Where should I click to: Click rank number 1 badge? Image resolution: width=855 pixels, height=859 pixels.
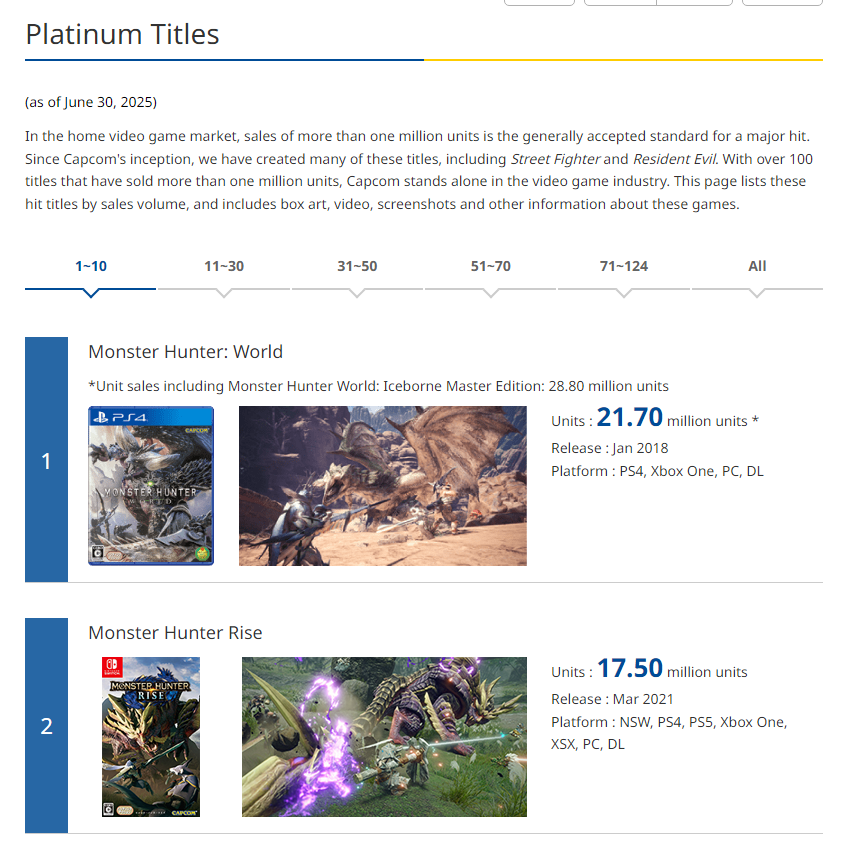[x=47, y=460]
